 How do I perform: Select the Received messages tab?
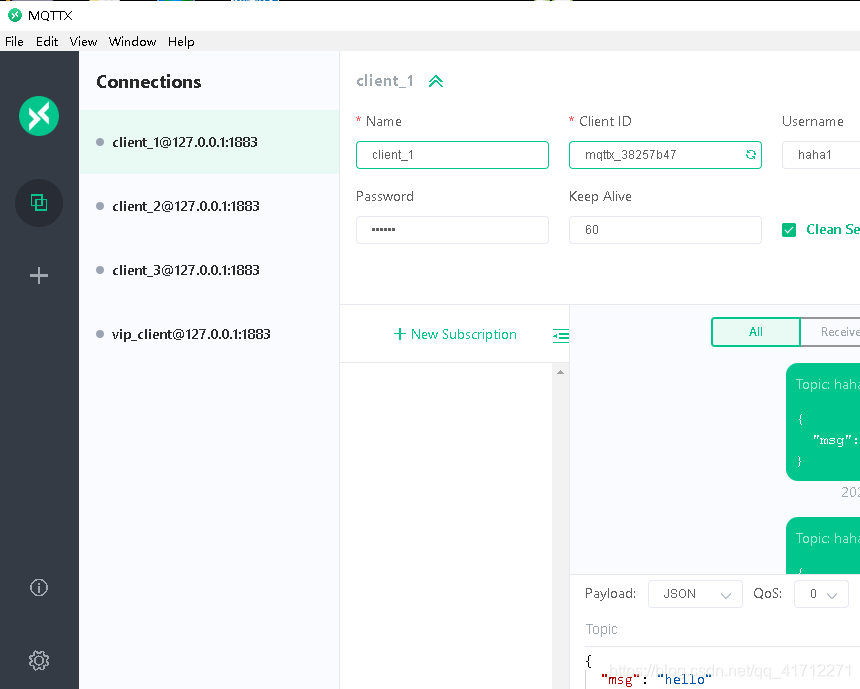tap(830, 332)
